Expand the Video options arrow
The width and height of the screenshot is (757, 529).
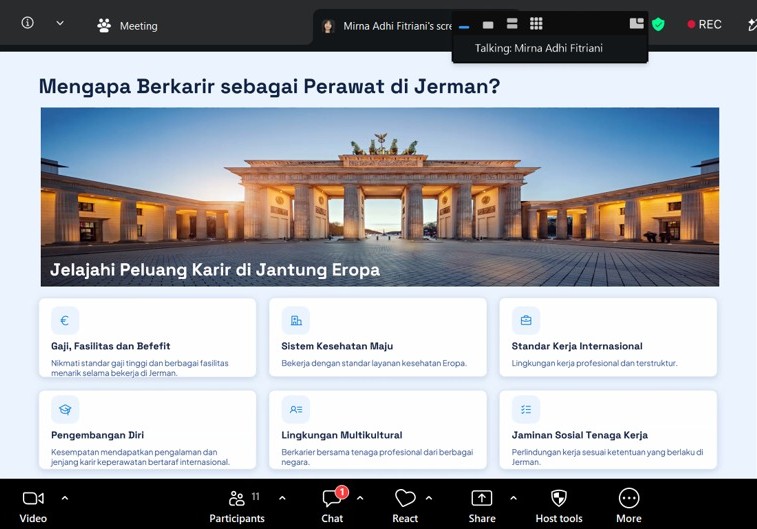click(65, 498)
